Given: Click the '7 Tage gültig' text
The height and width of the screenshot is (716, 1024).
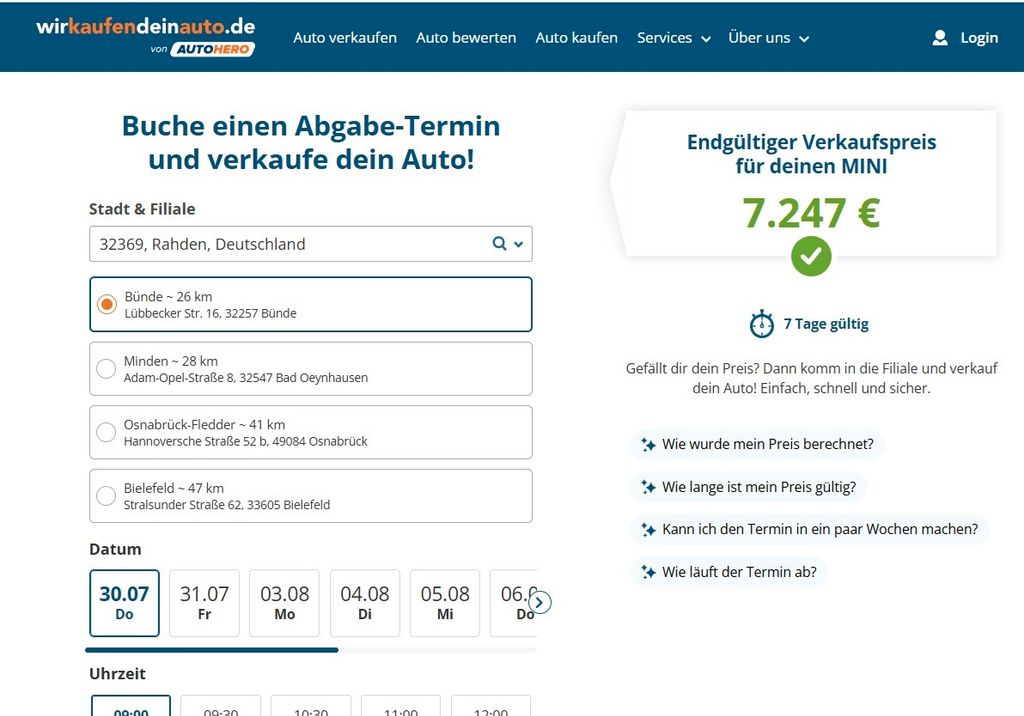Looking at the screenshot, I should click(826, 324).
